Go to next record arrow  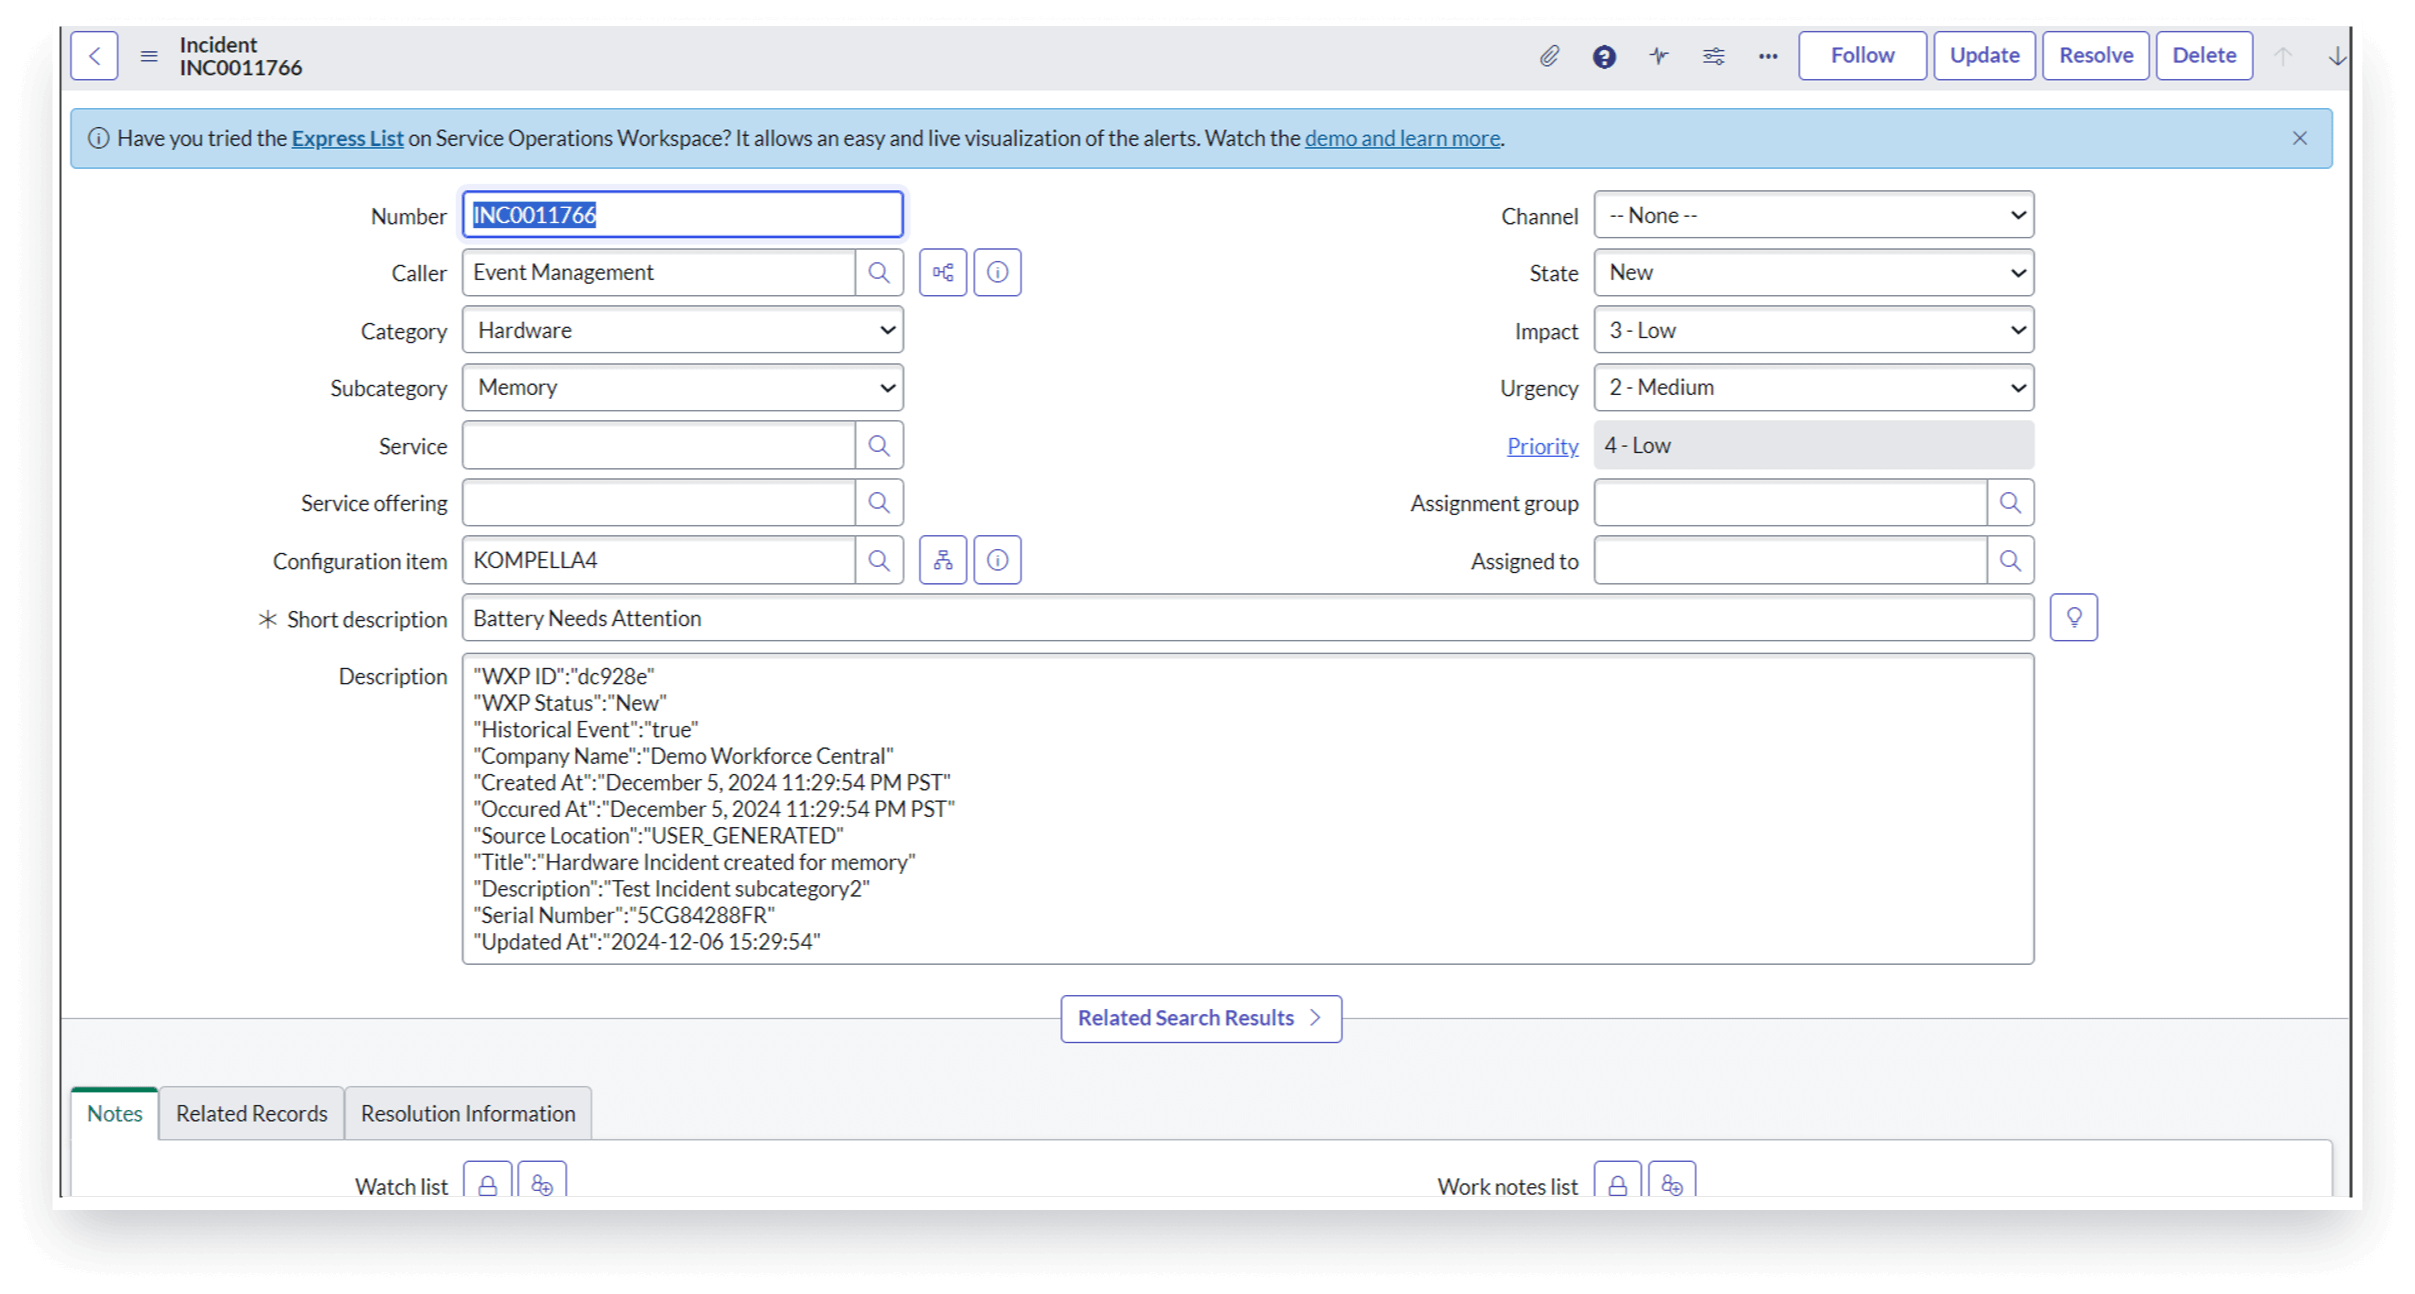point(2337,56)
